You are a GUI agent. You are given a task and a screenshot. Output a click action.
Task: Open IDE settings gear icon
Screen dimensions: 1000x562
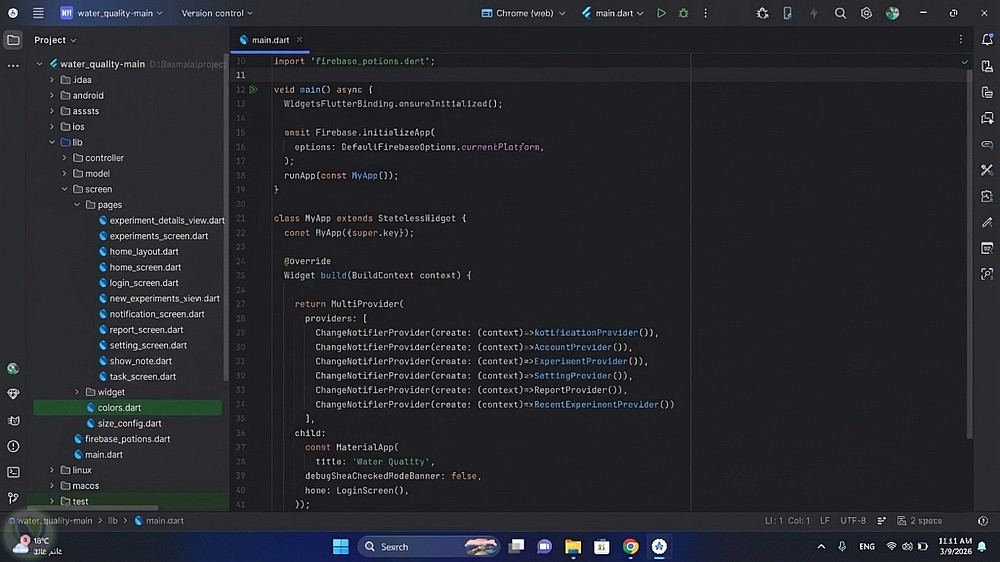866,13
